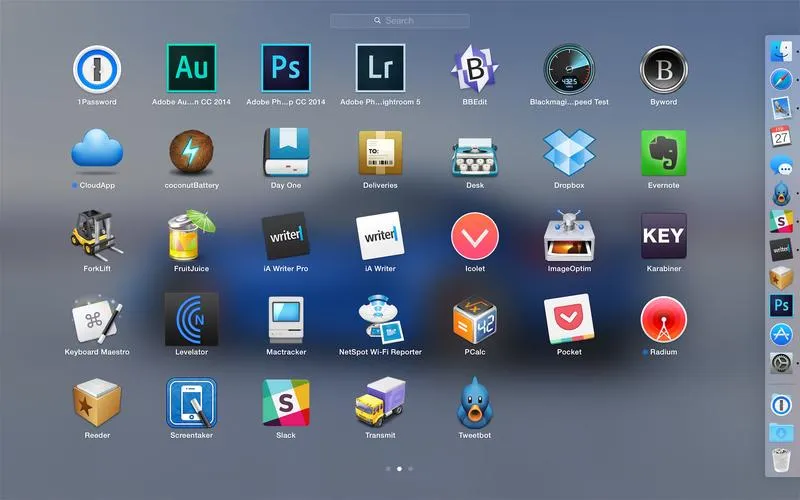This screenshot has height=500, width=800.
Task: Click the 1Password icon in the Dock
Action: coord(781,405)
